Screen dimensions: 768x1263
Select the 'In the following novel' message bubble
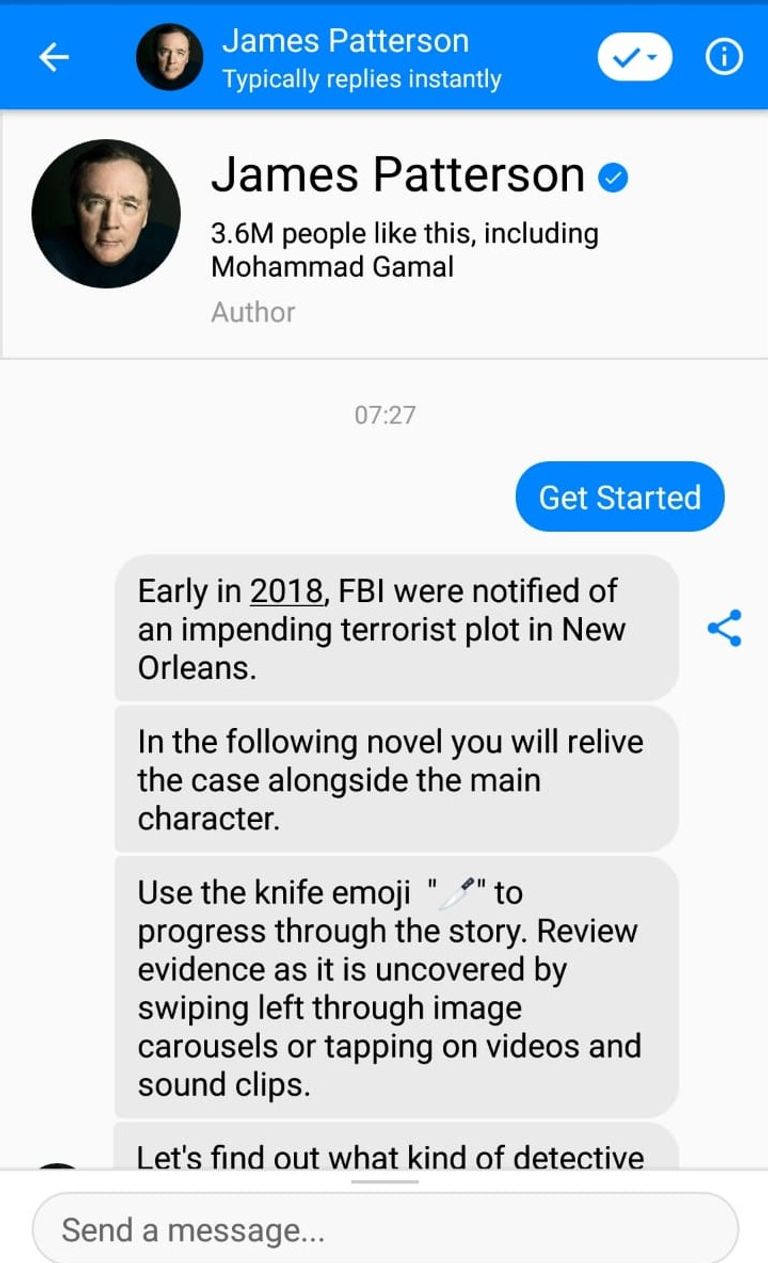[x=396, y=779]
